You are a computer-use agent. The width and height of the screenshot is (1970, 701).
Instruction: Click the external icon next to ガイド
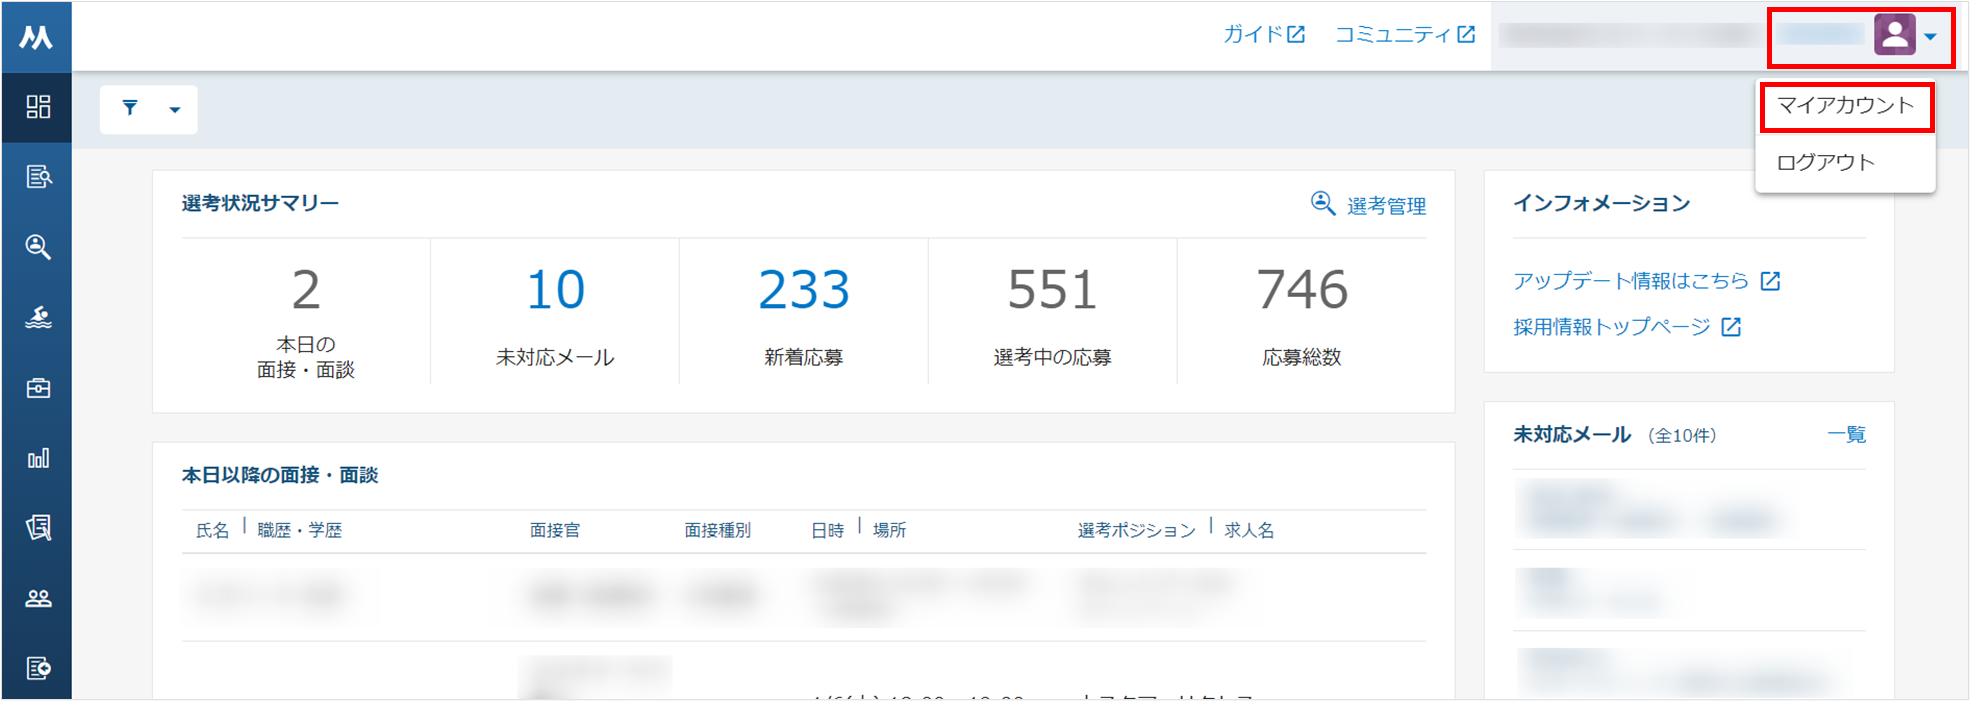(x=1296, y=34)
